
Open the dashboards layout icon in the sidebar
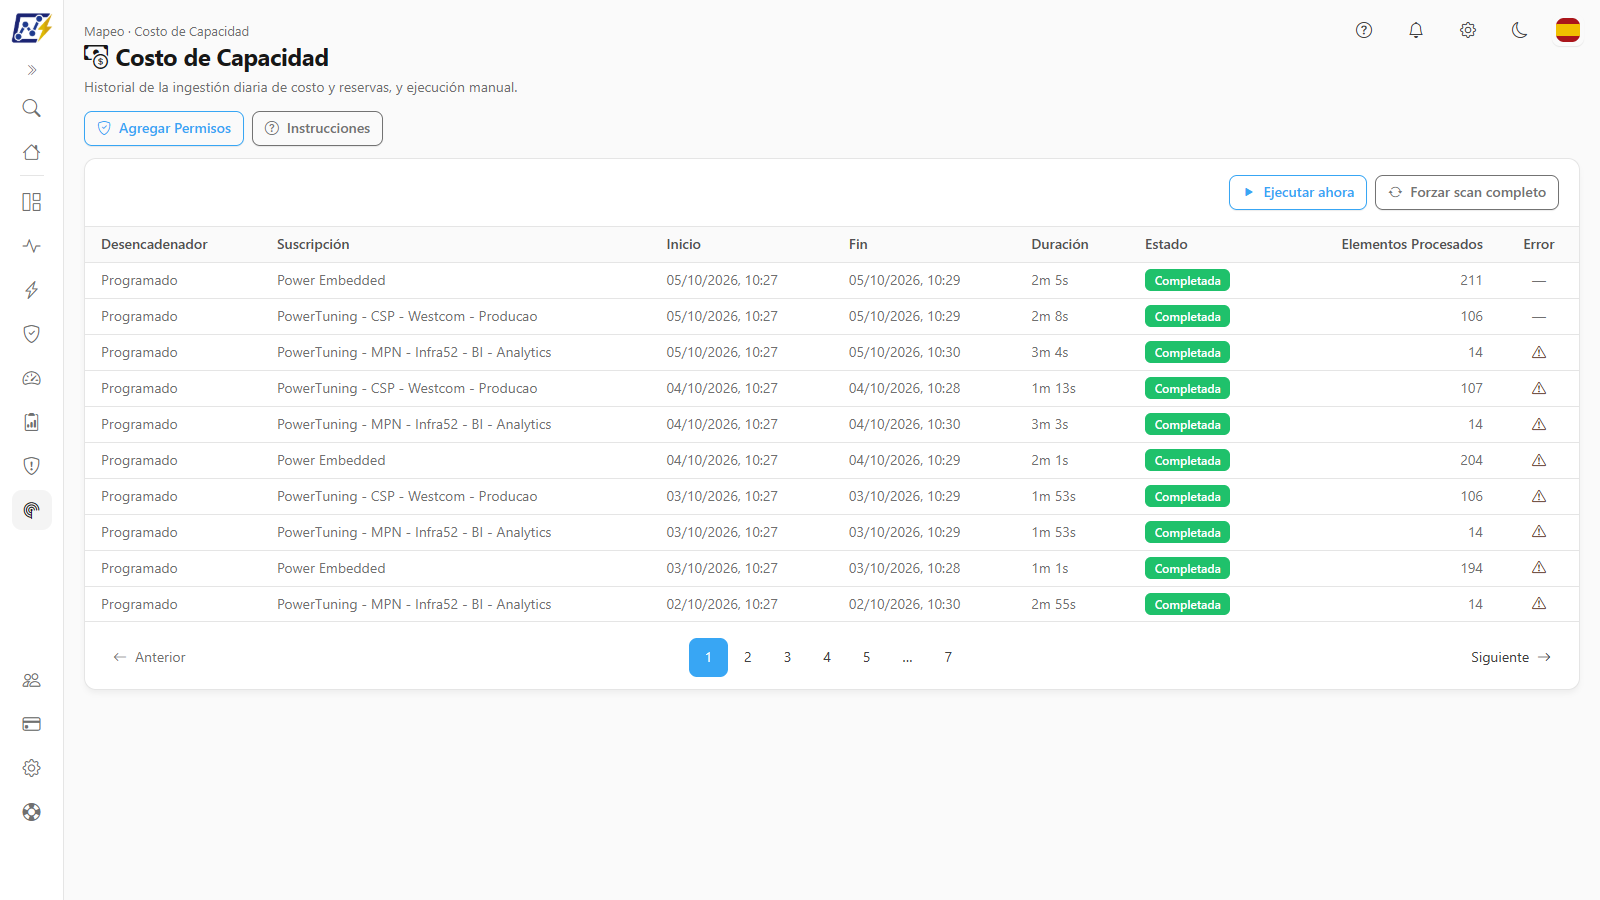[x=32, y=202]
